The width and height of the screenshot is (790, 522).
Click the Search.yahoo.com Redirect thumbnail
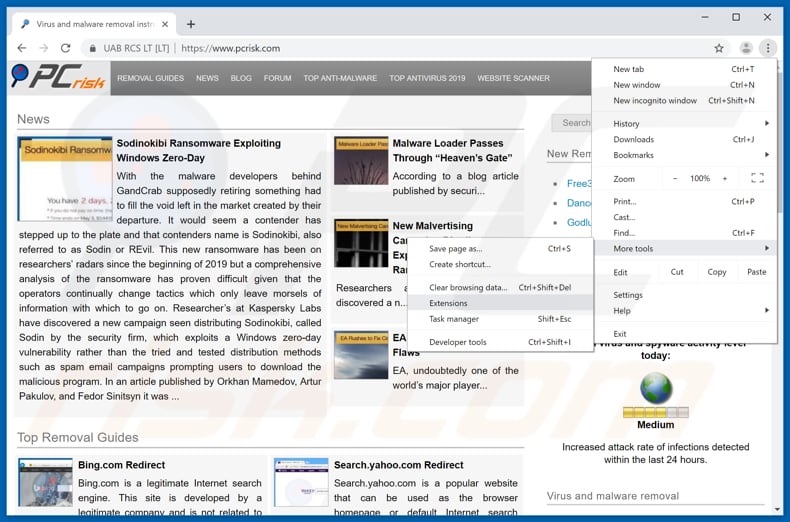point(301,482)
